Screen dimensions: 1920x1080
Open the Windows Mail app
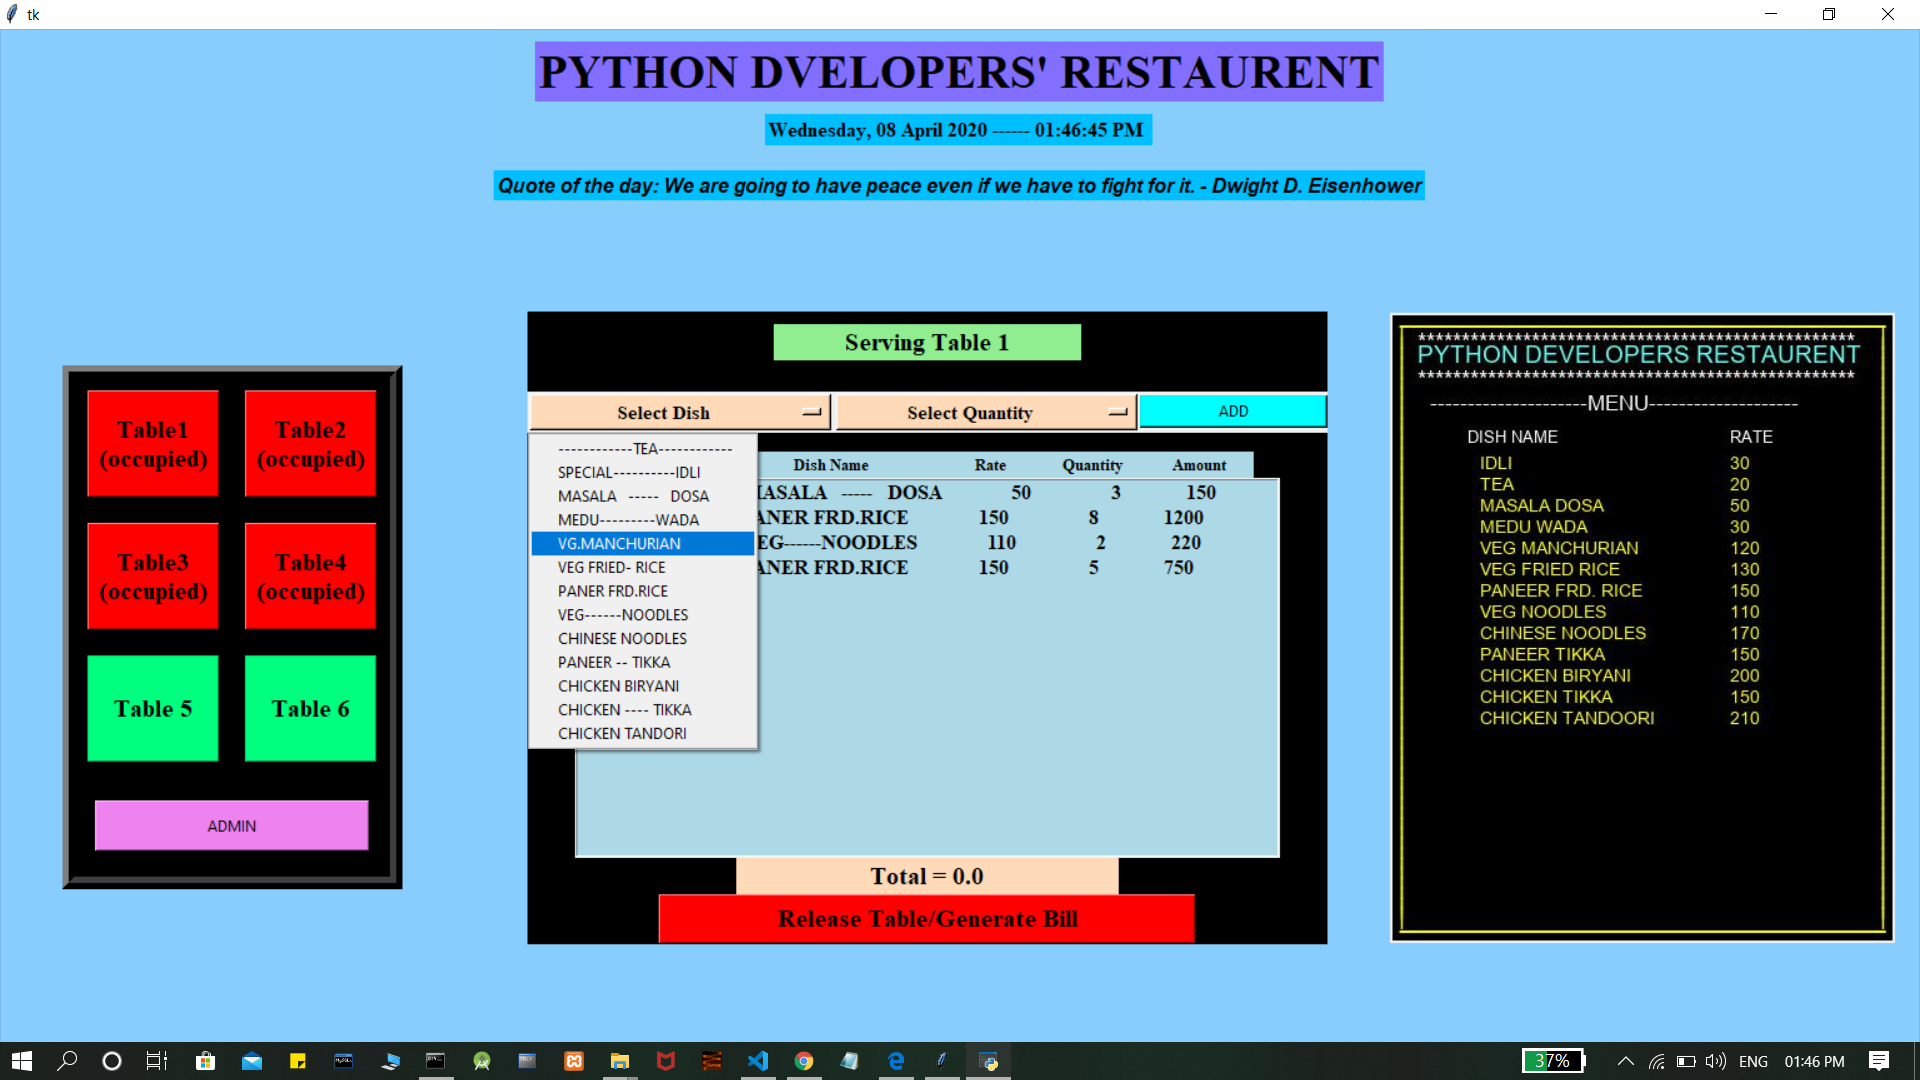click(x=252, y=1060)
